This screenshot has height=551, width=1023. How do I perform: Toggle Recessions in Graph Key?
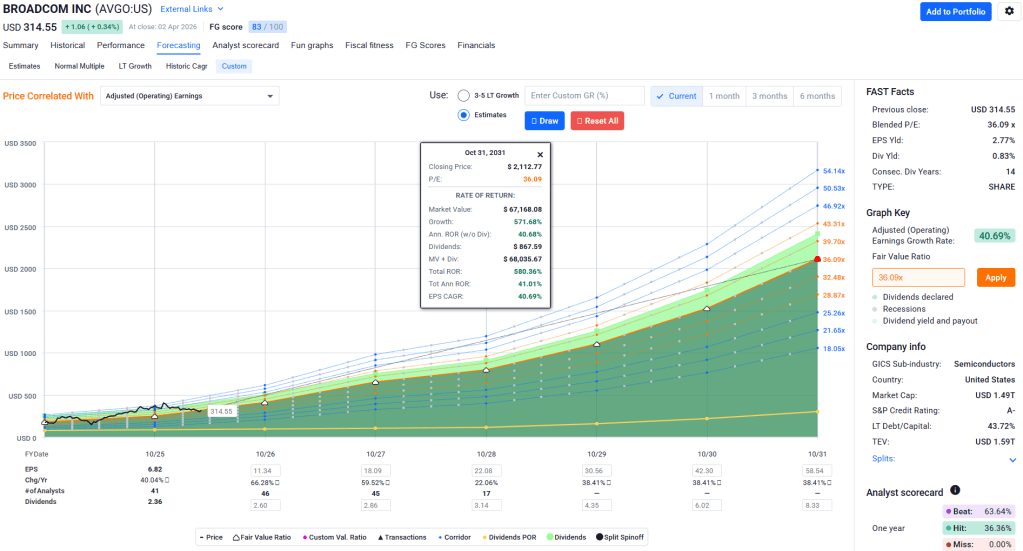click(x=908, y=309)
